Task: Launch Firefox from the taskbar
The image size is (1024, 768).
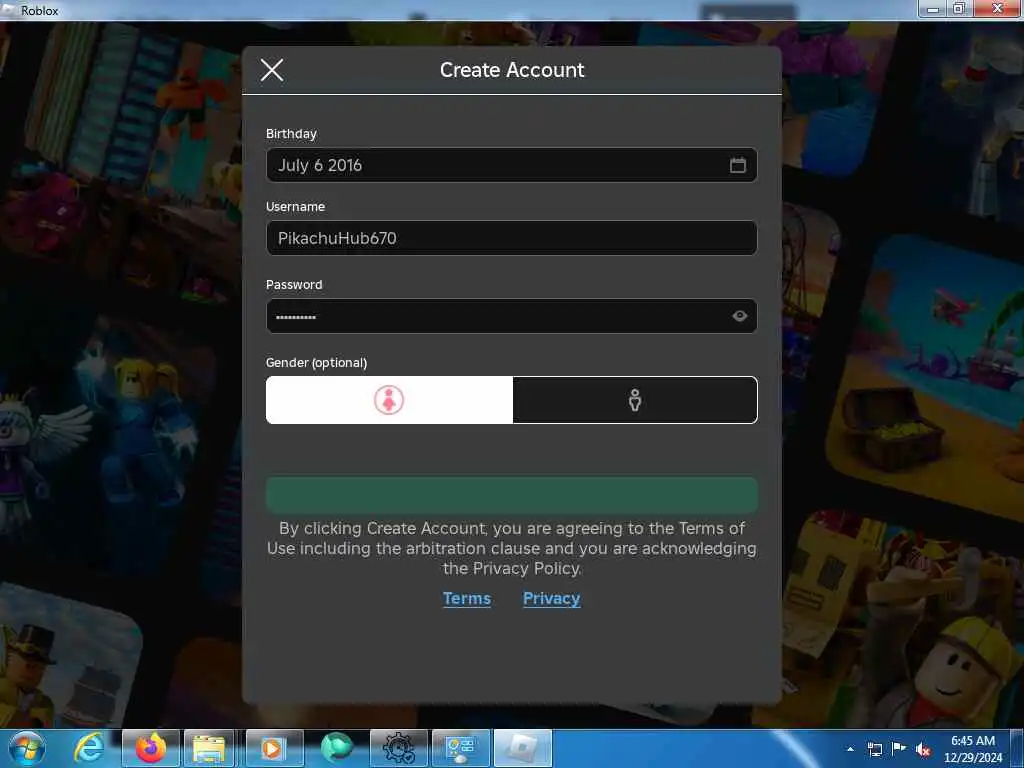Action: 150,748
